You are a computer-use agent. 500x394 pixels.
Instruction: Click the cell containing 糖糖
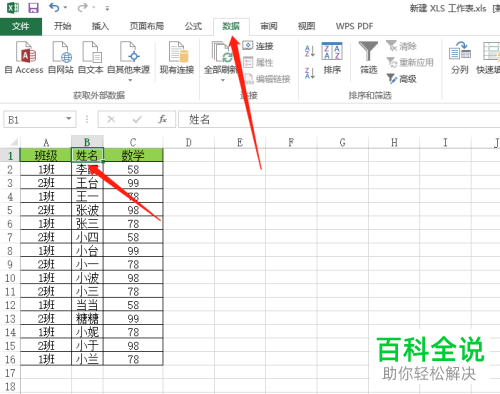coord(87,318)
